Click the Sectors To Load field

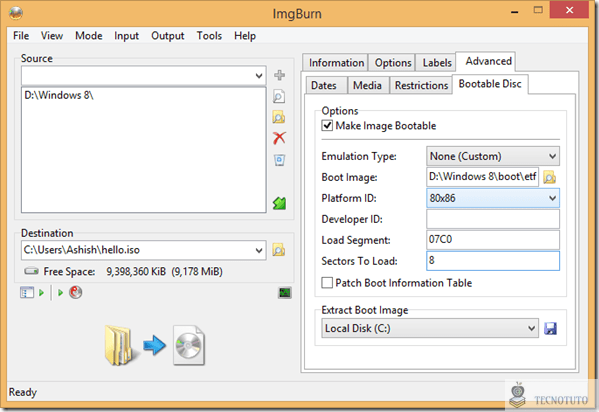point(493,261)
